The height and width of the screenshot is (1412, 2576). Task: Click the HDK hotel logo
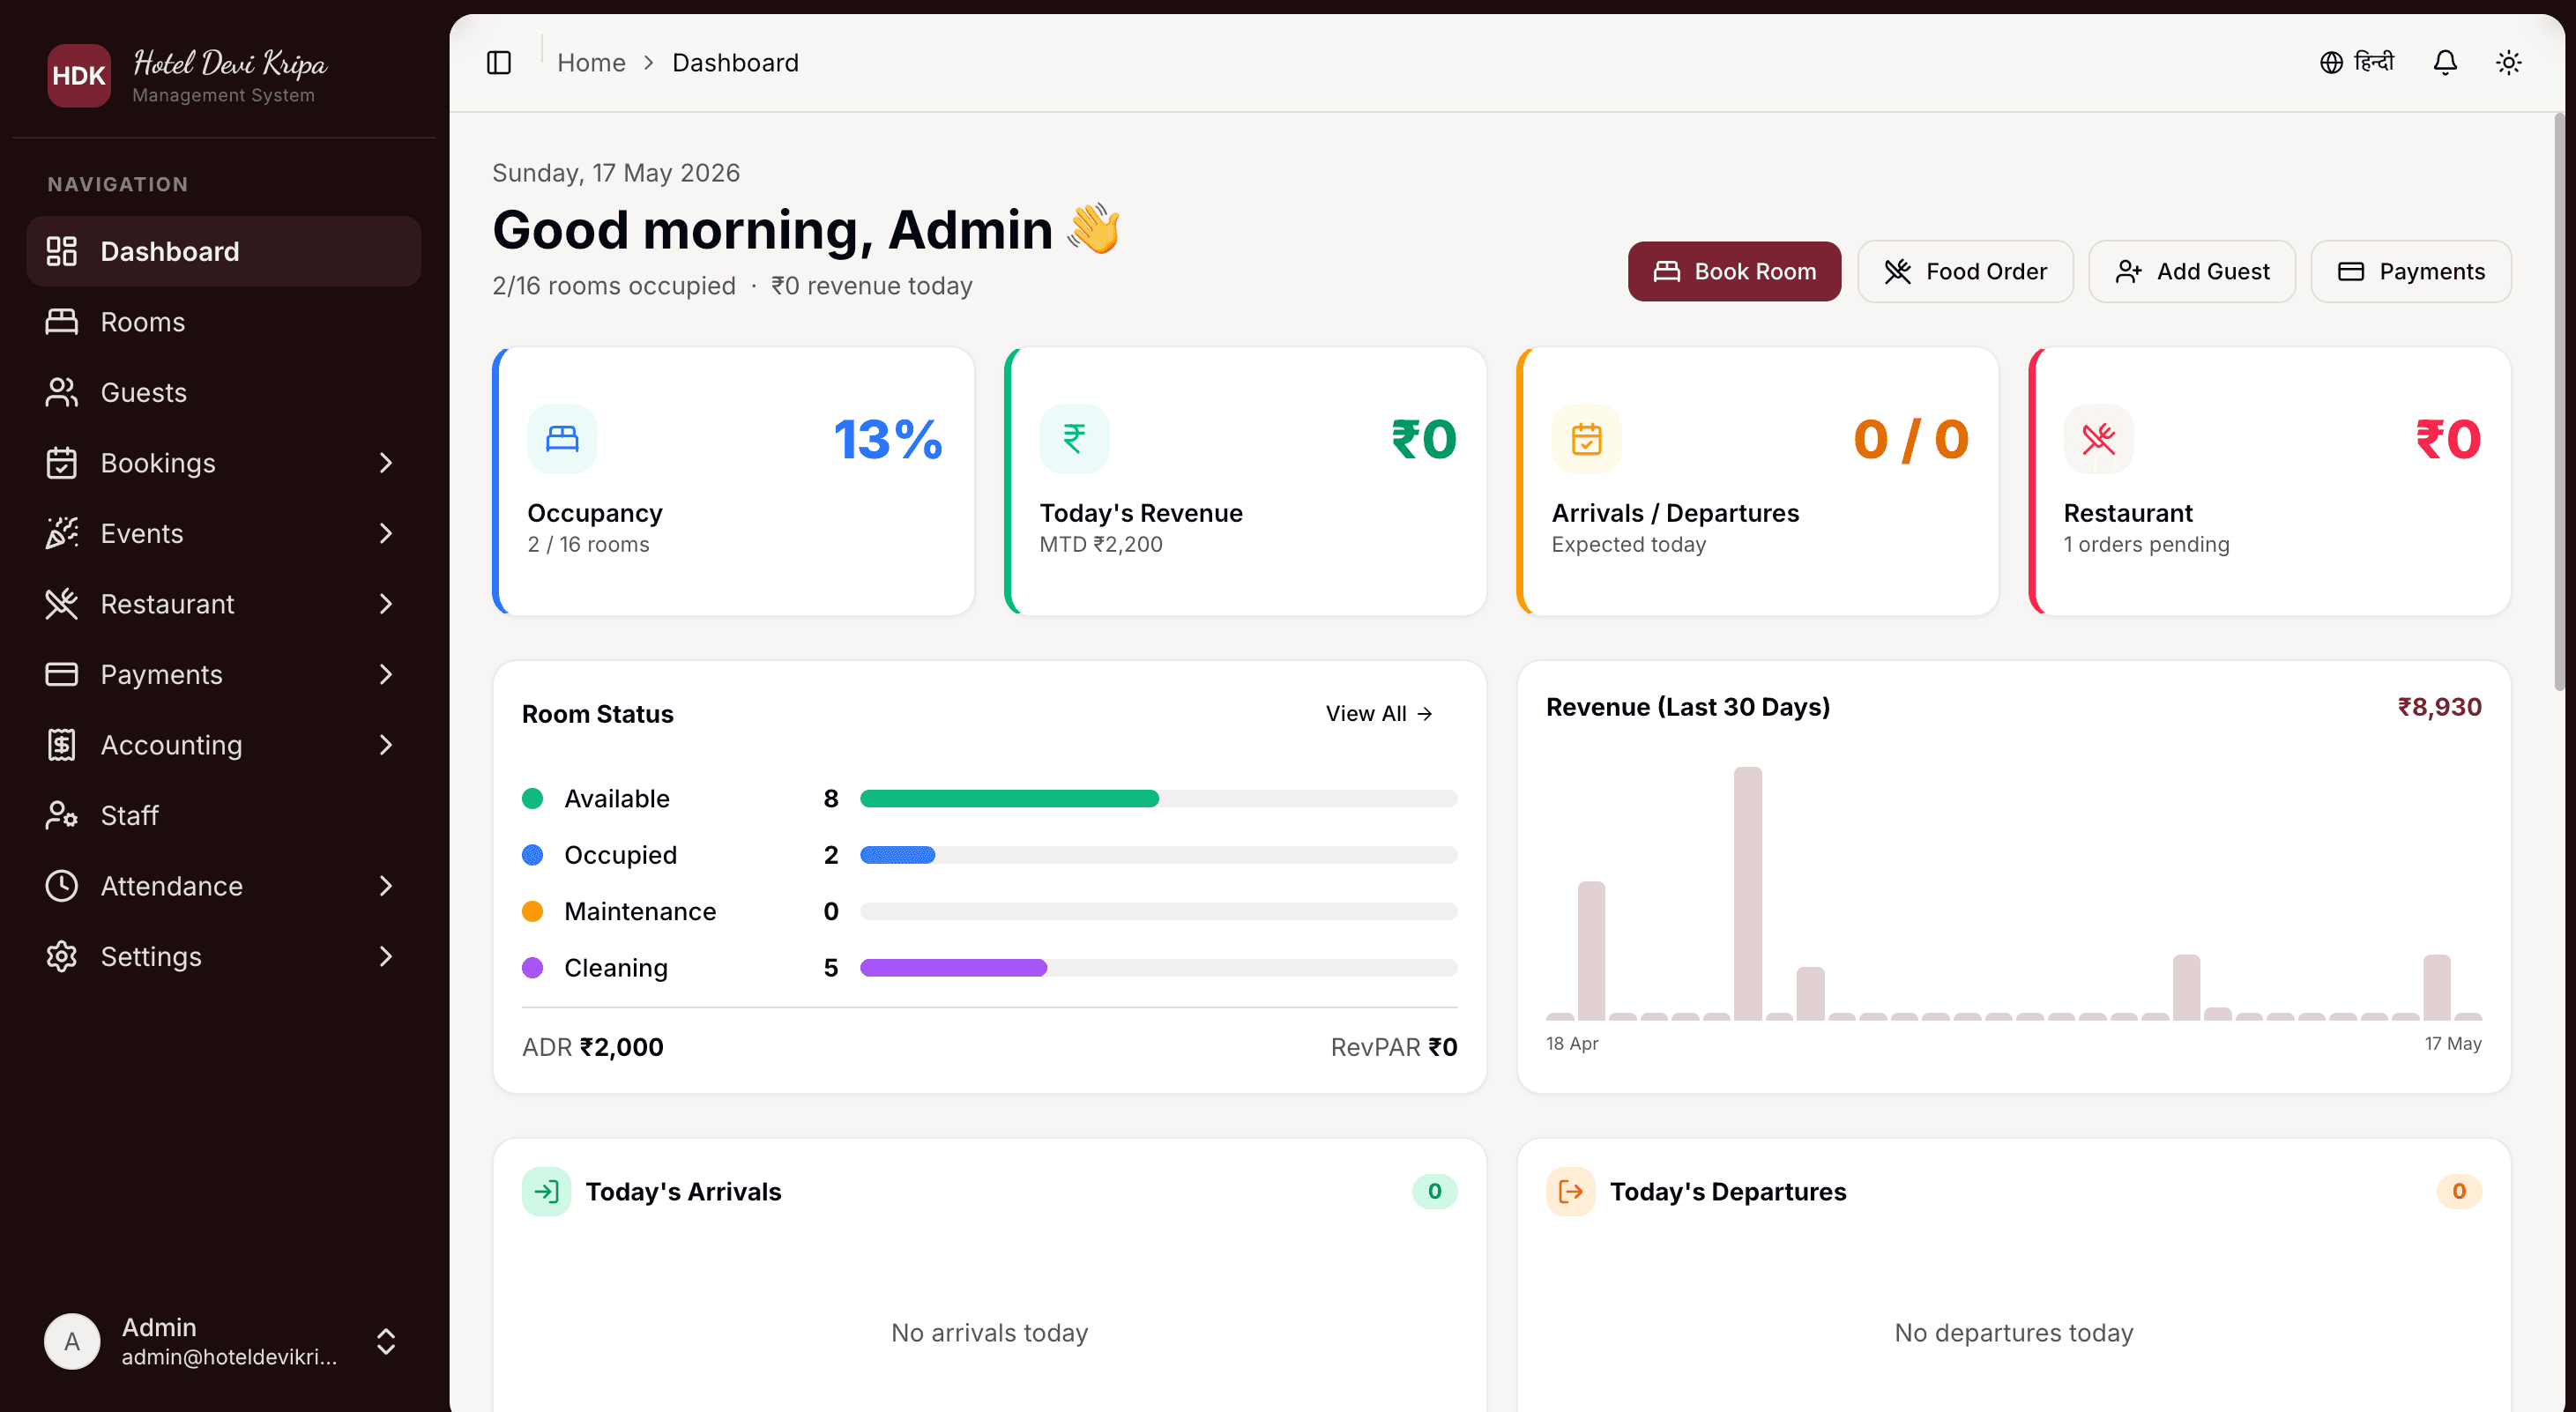pyautogui.click(x=79, y=75)
